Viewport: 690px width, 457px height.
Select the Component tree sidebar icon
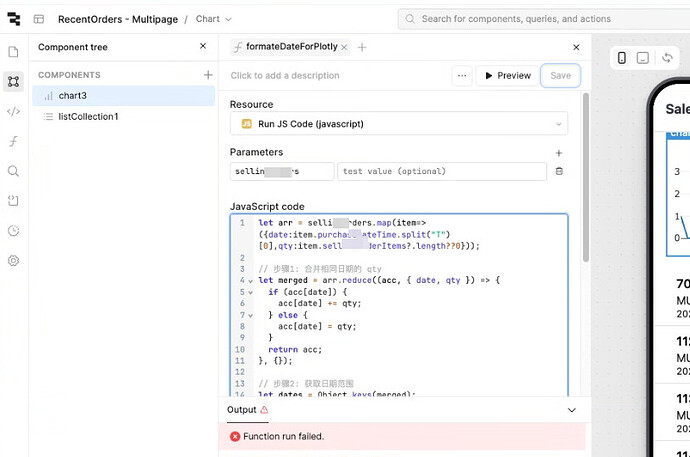14,81
